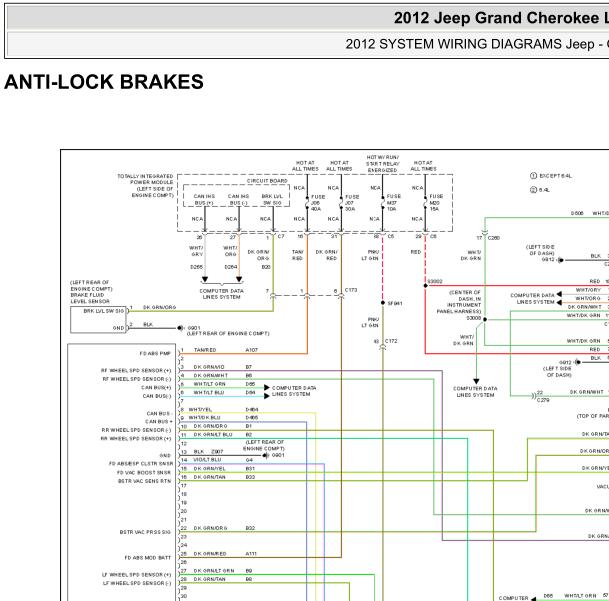Click the CAN IHS BUS (+) label

204,200
